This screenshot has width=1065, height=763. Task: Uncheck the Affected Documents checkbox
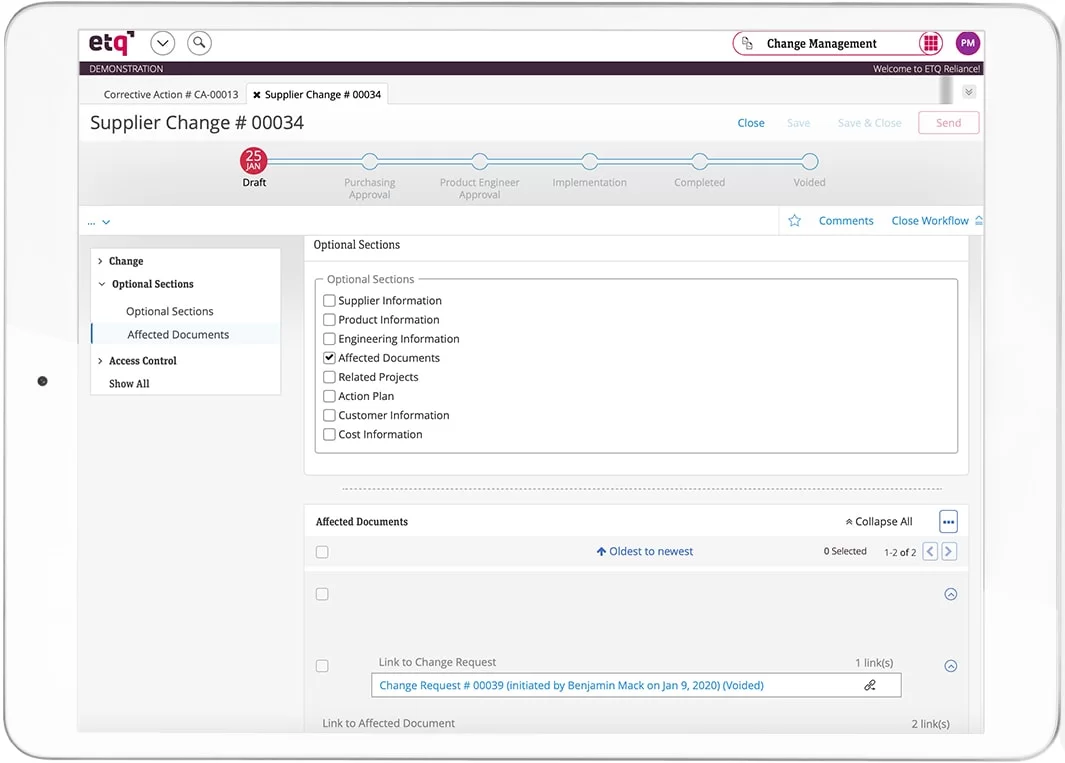tap(329, 358)
